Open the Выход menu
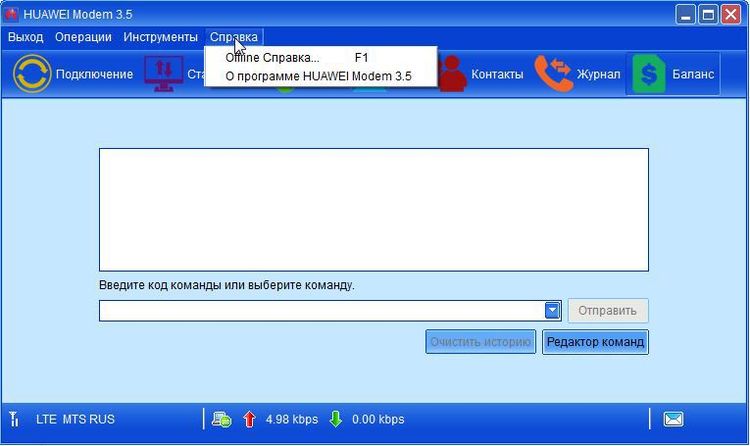Image resolution: width=750 pixels, height=446 pixels. 25,37
